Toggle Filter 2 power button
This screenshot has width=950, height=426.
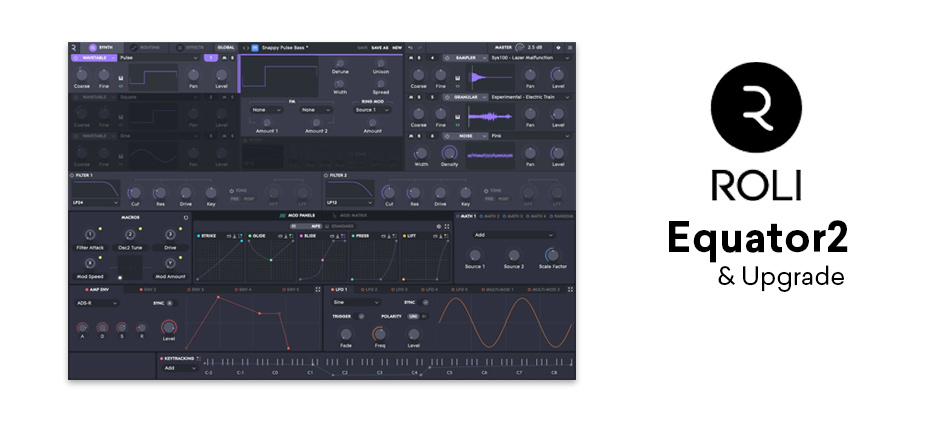click(327, 176)
